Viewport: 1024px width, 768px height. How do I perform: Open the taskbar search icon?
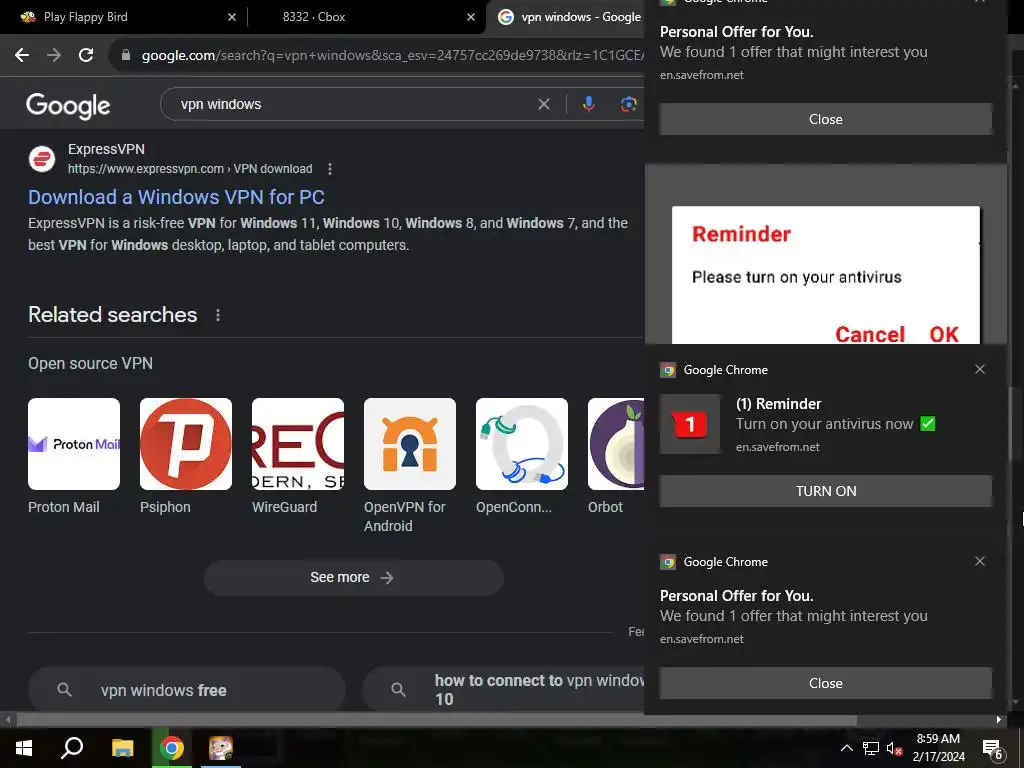[72, 748]
